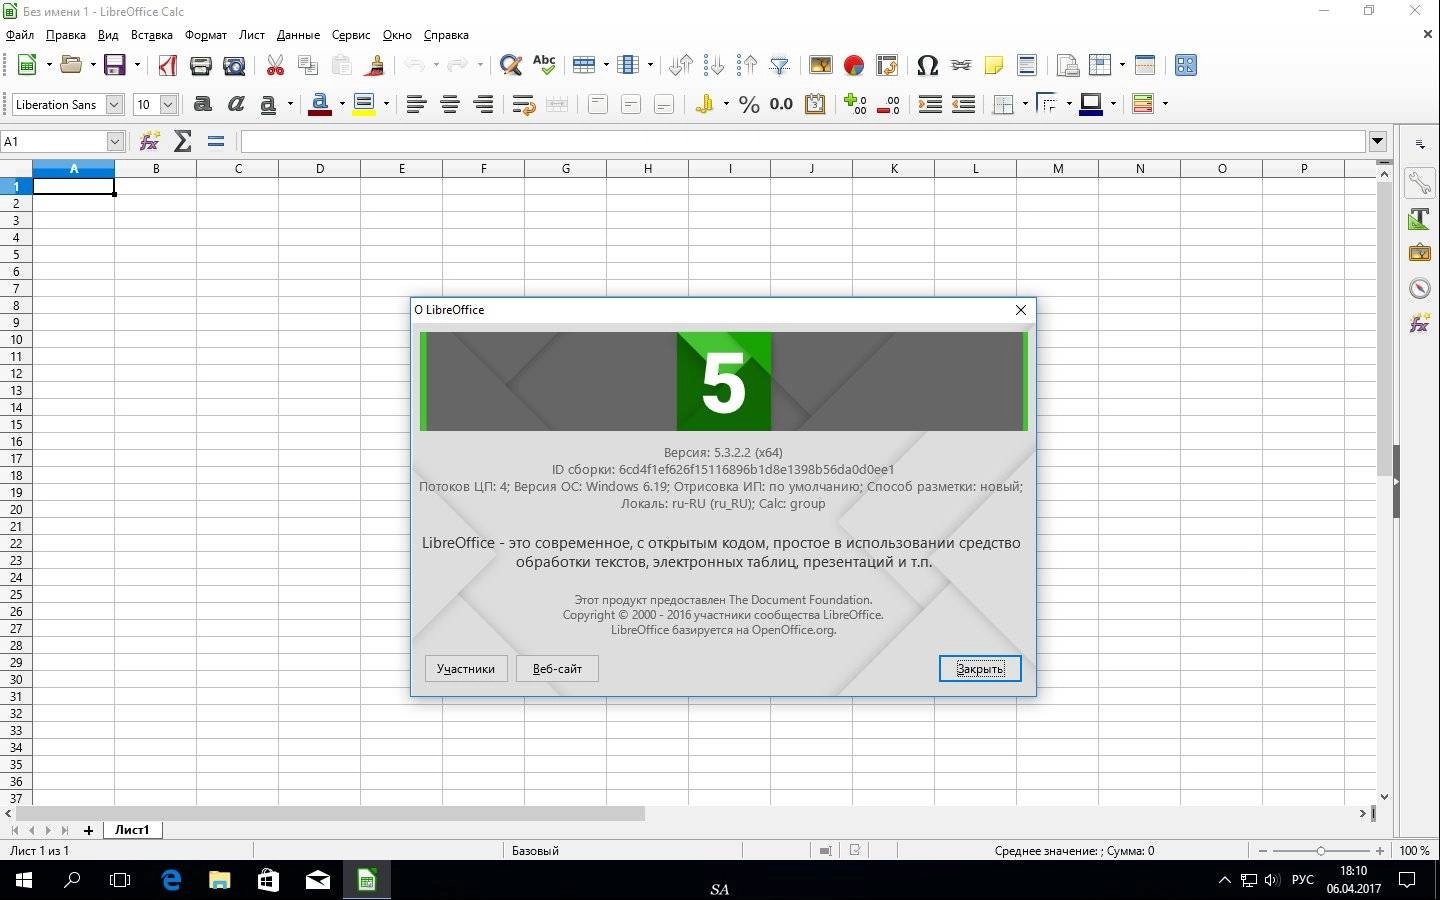Format as percent
The width and height of the screenshot is (1440, 900).
coord(749,104)
